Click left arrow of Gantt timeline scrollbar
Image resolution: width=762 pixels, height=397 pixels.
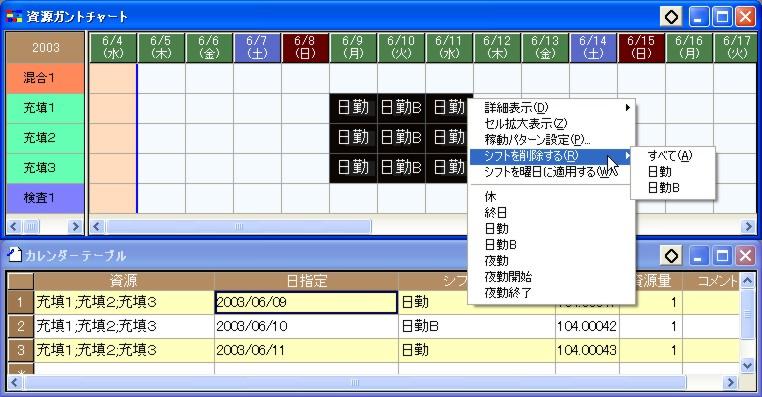(97, 226)
